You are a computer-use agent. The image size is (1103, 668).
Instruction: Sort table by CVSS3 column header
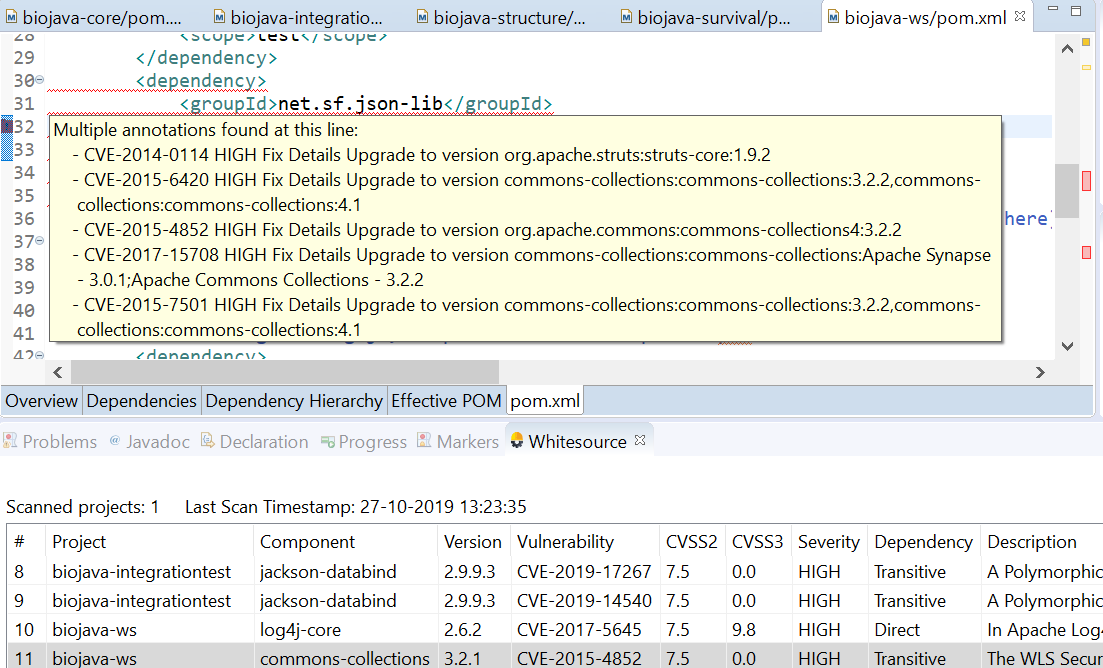[x=759, y=542]
